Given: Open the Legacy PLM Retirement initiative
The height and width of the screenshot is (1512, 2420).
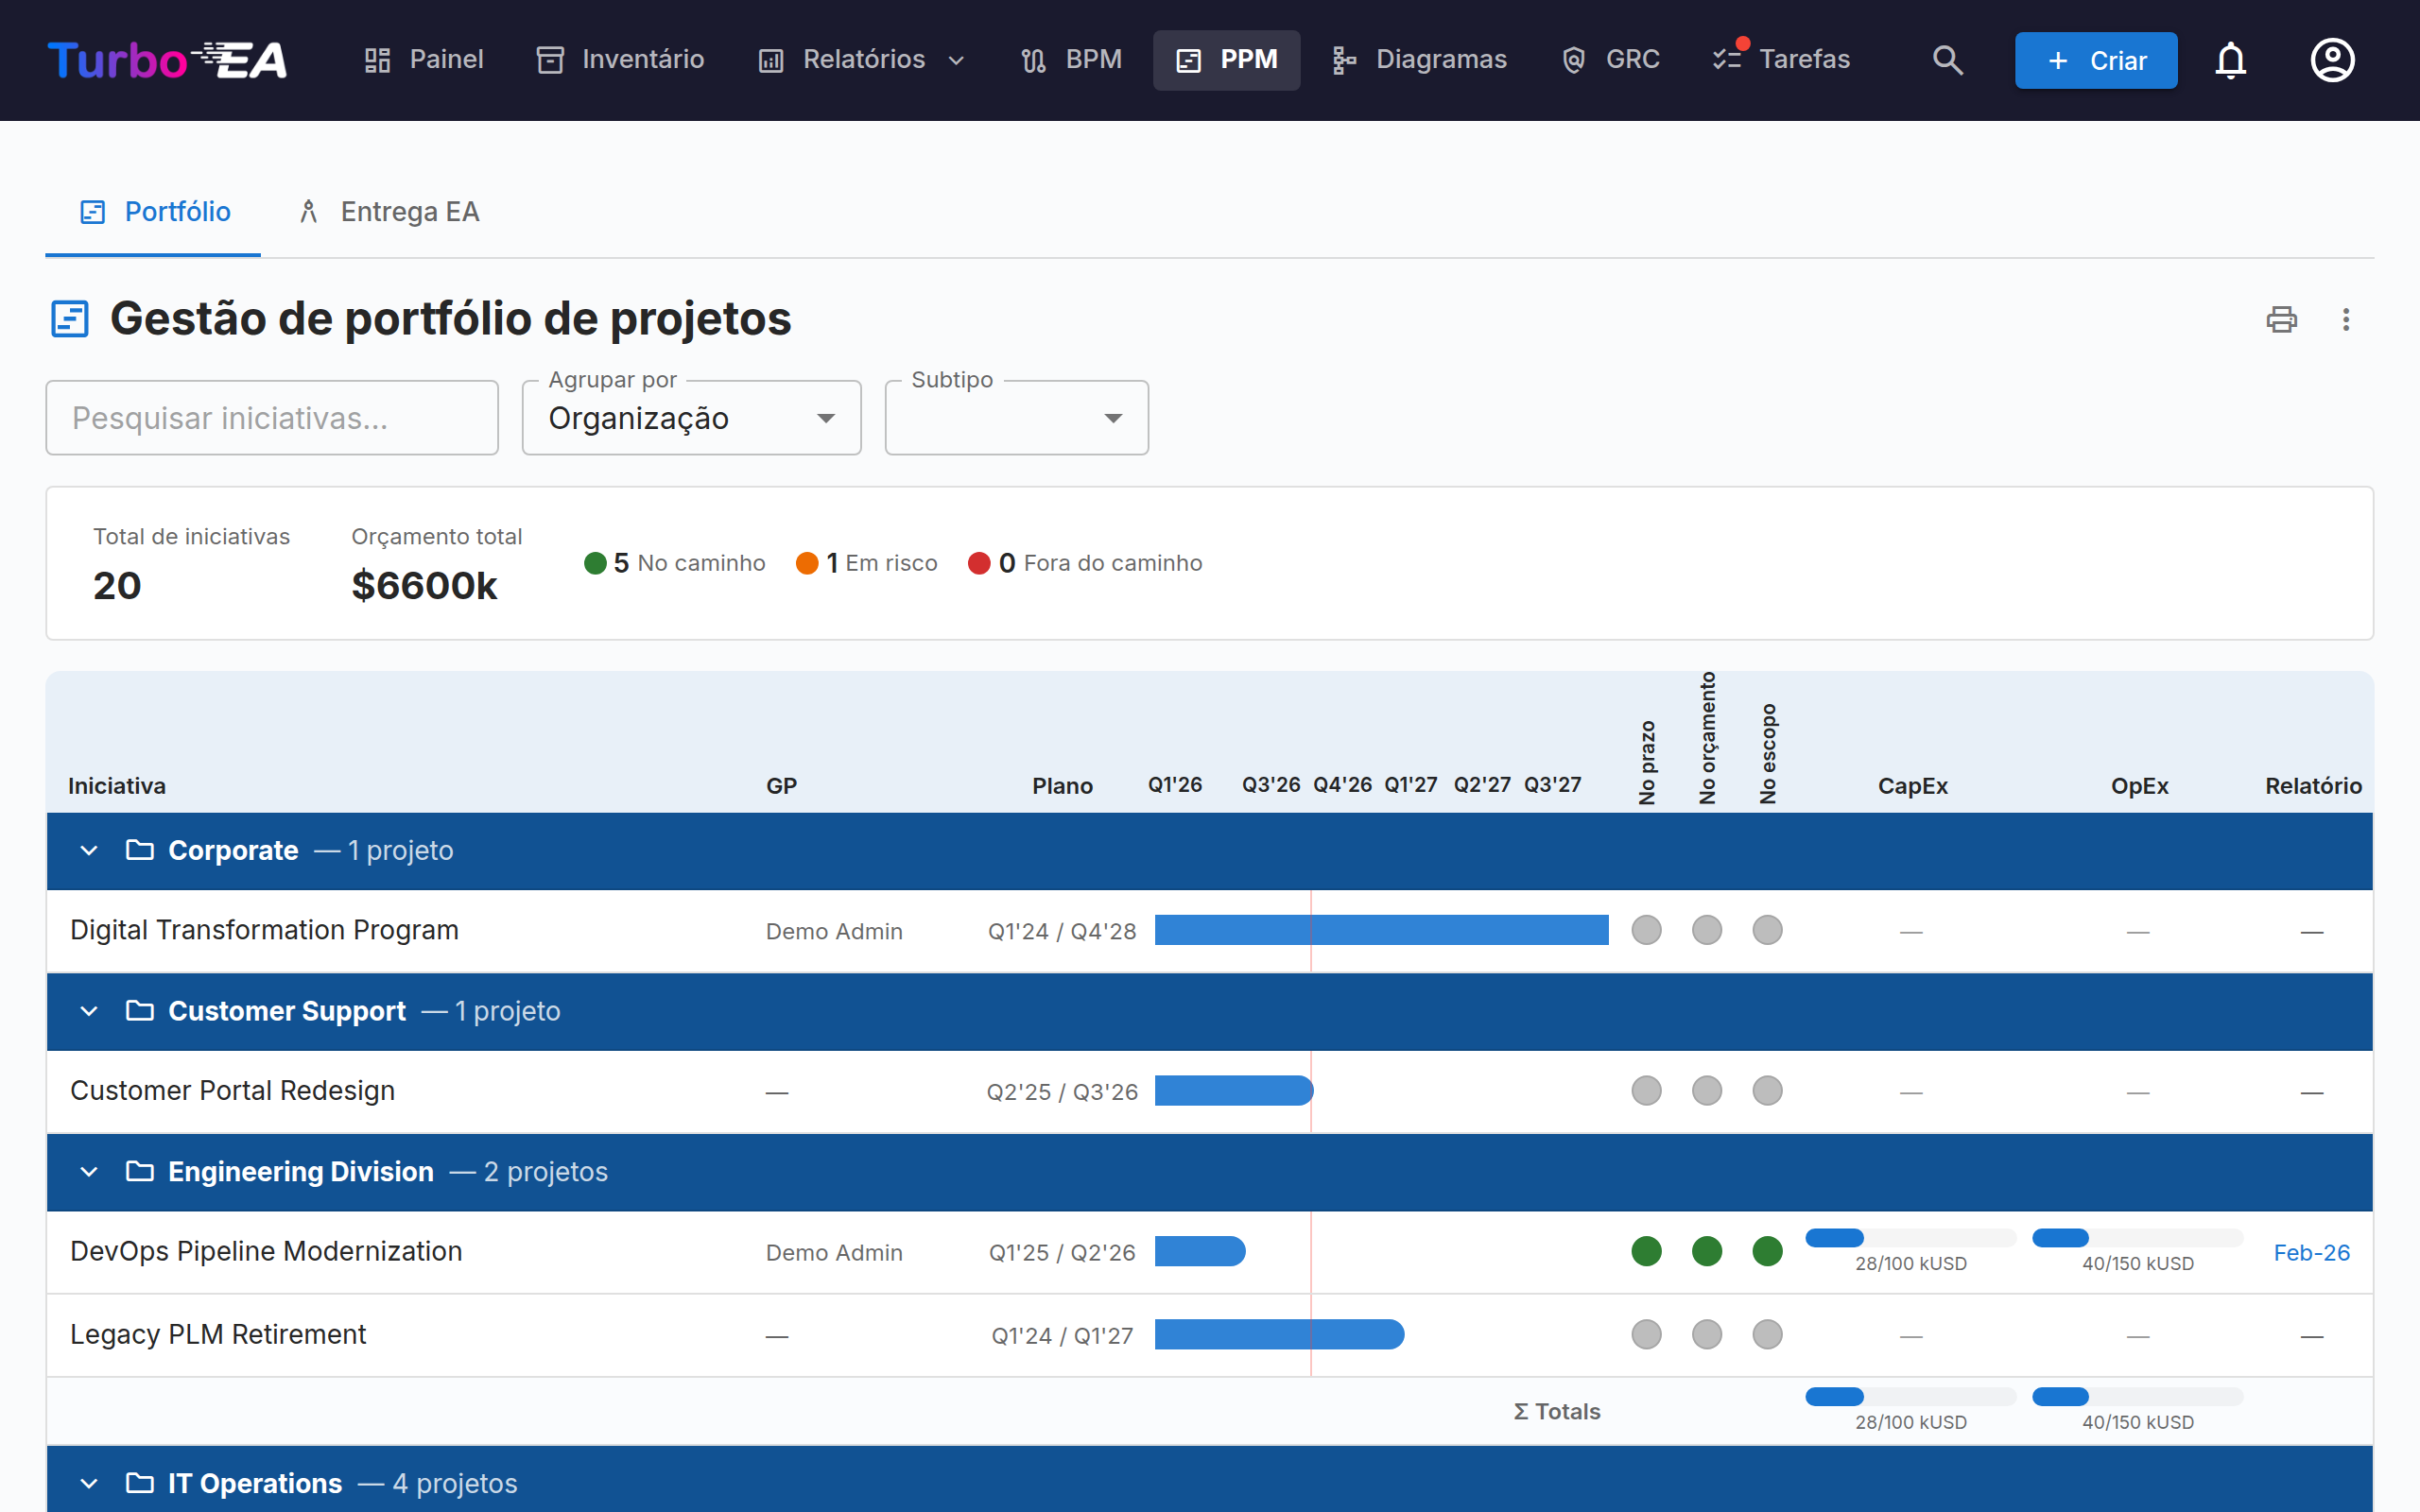Looking at the screenshot, I should tap(218, 1334).
